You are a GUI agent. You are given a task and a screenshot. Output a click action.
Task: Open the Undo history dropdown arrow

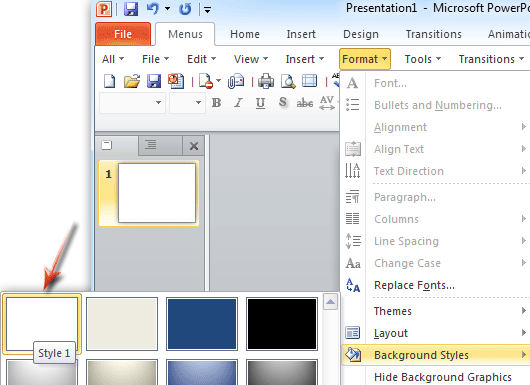click(167, 9)
